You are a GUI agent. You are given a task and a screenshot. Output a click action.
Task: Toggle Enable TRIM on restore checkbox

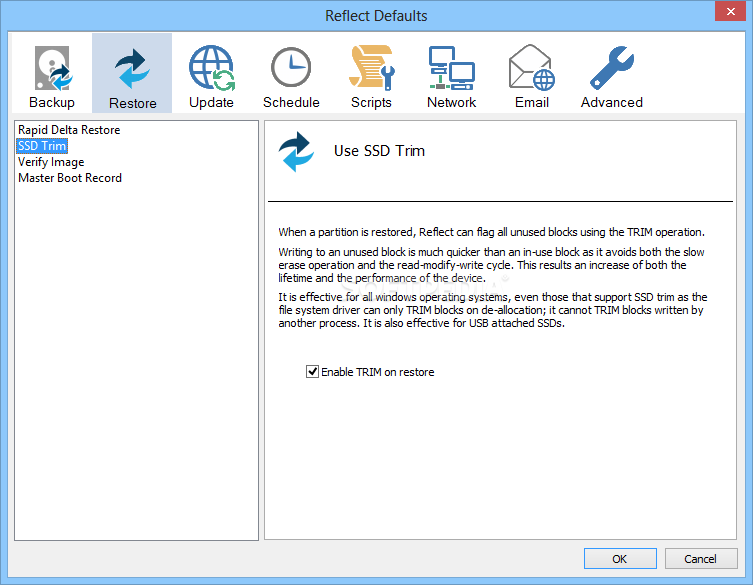click(312, 371)
